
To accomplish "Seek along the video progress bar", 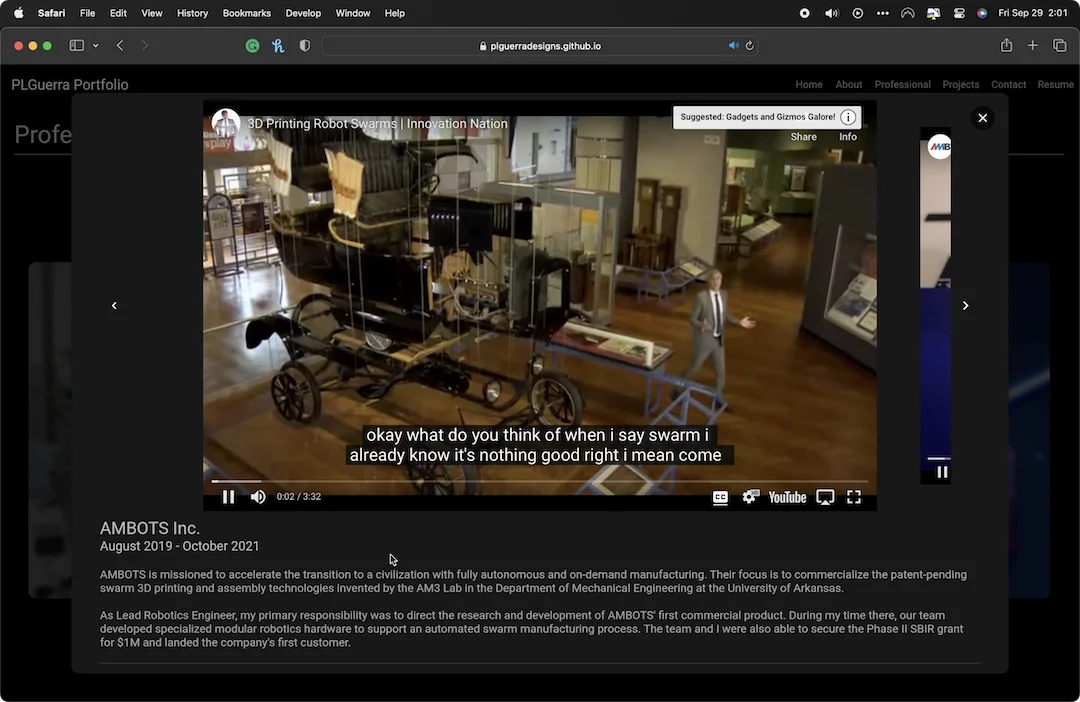I will [539, 481].
